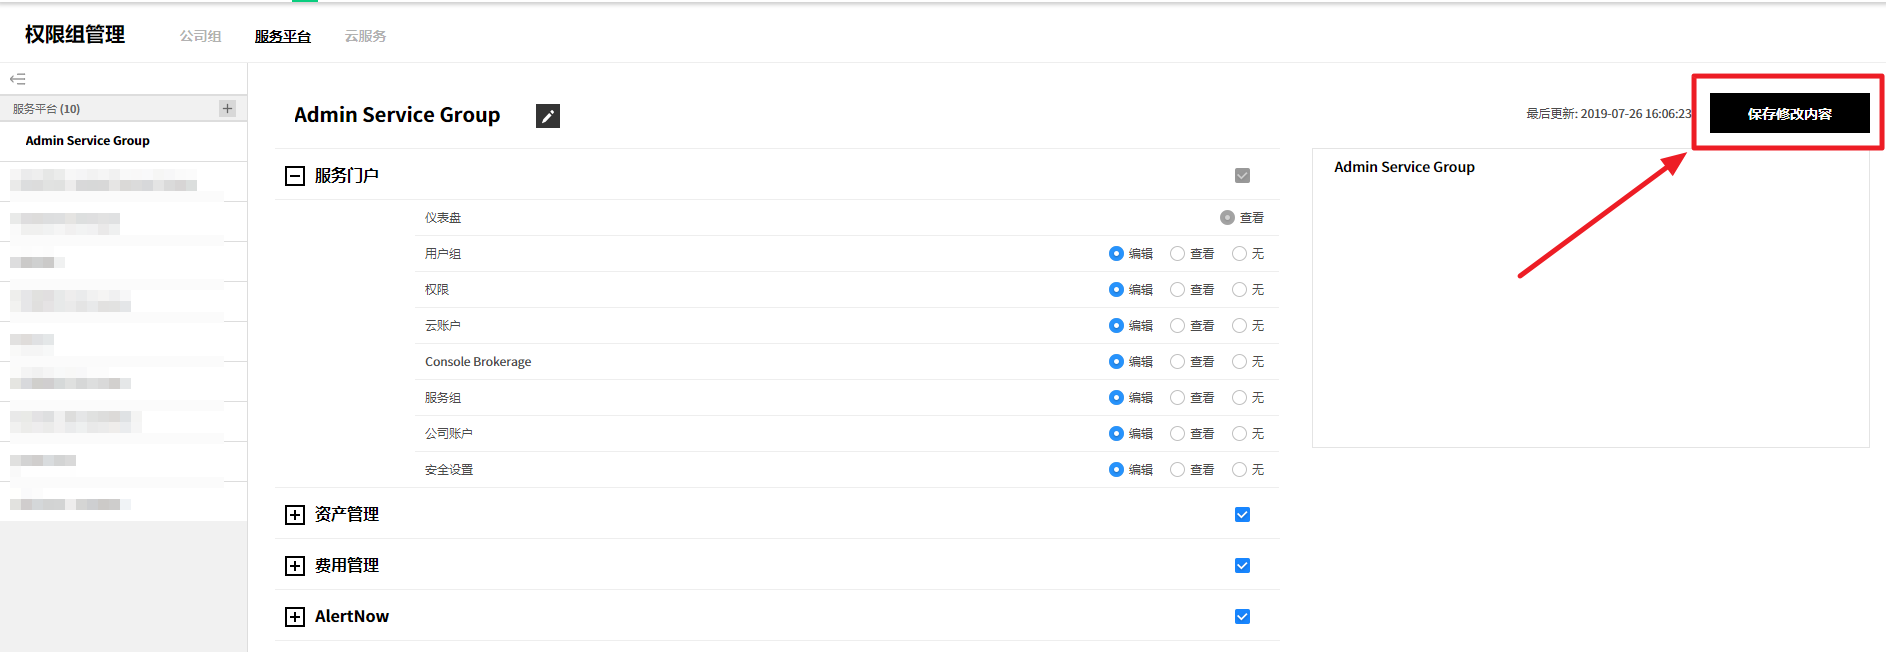Expand the AlertNow section
The image size is (1886, 652).
click(x=294, y=617)
